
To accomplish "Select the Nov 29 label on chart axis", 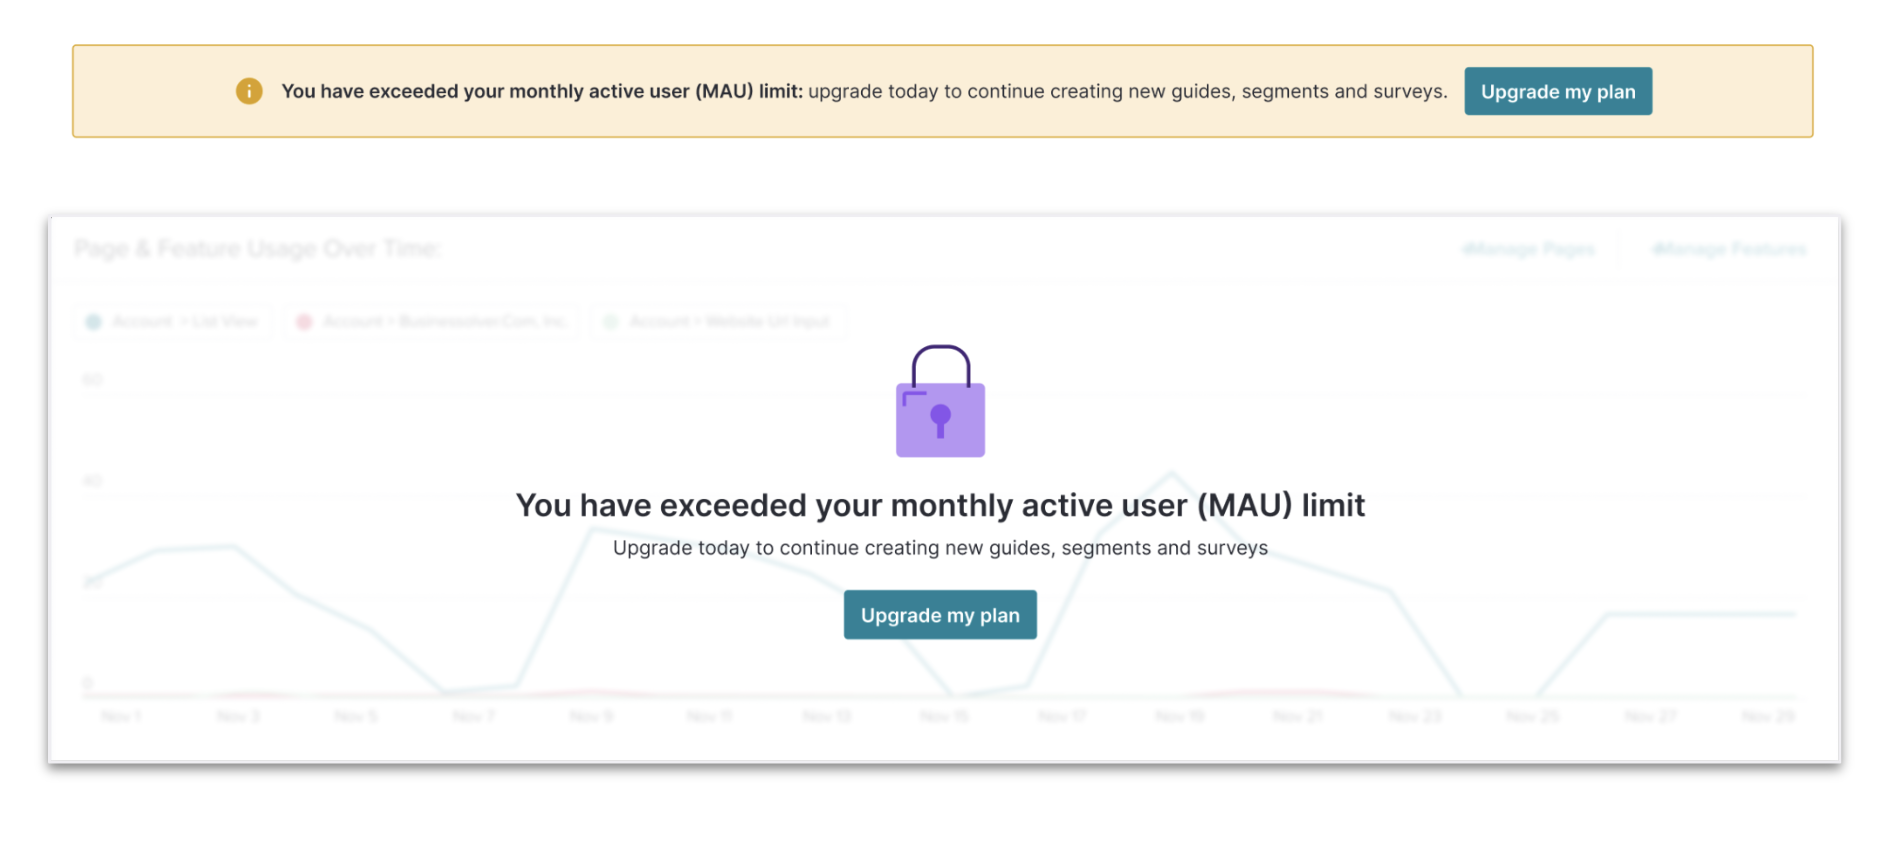I will click(x=1768, y=716).
